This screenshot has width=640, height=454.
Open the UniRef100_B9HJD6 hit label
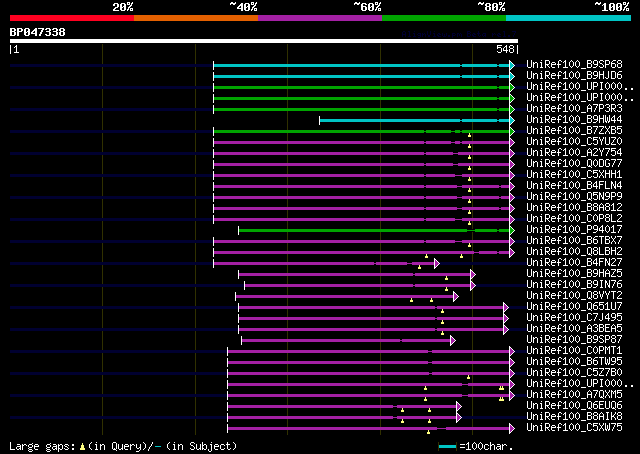[x=574, y=76]
